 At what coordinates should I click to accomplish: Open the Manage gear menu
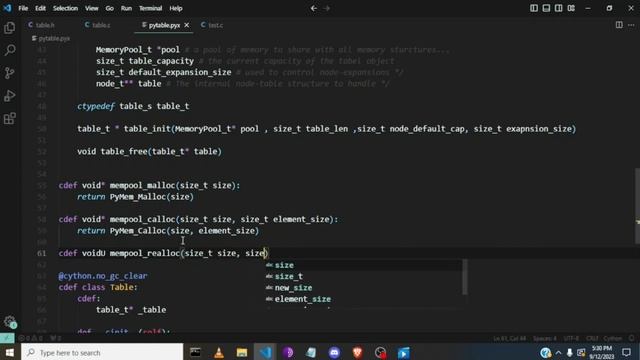click(x=9, y=322)
